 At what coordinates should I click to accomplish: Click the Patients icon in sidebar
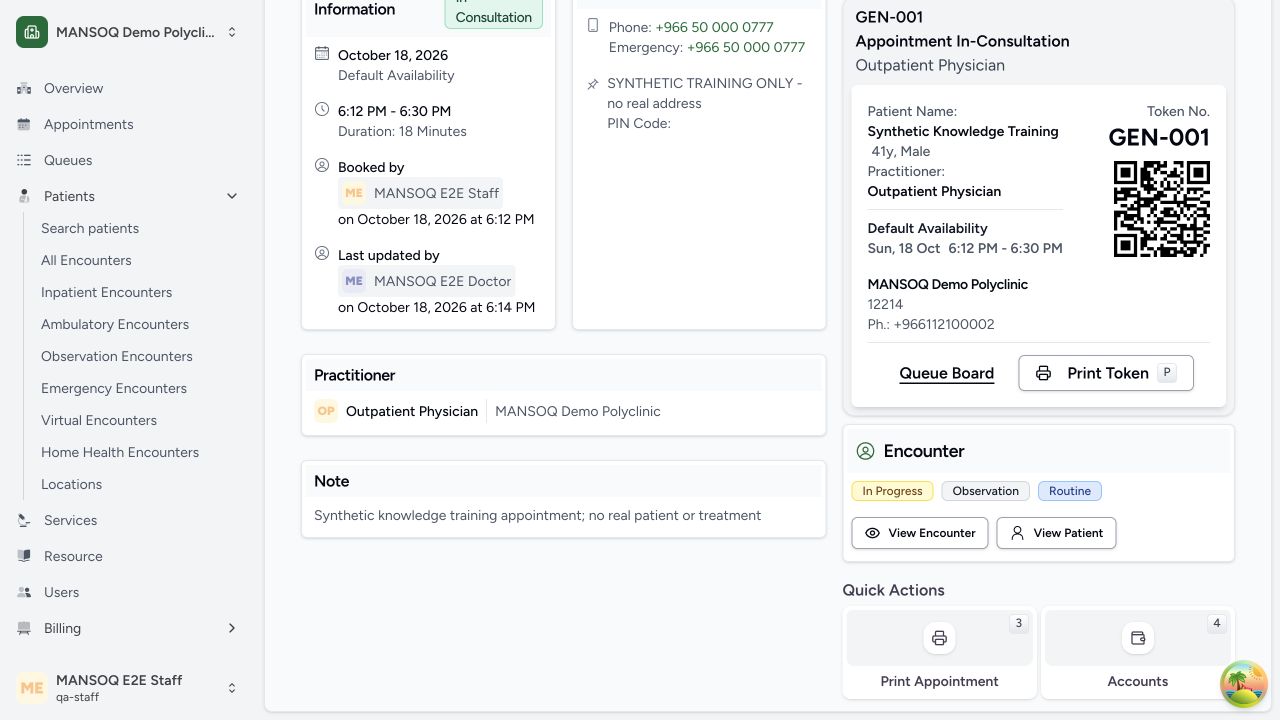[x=24, y=196]
